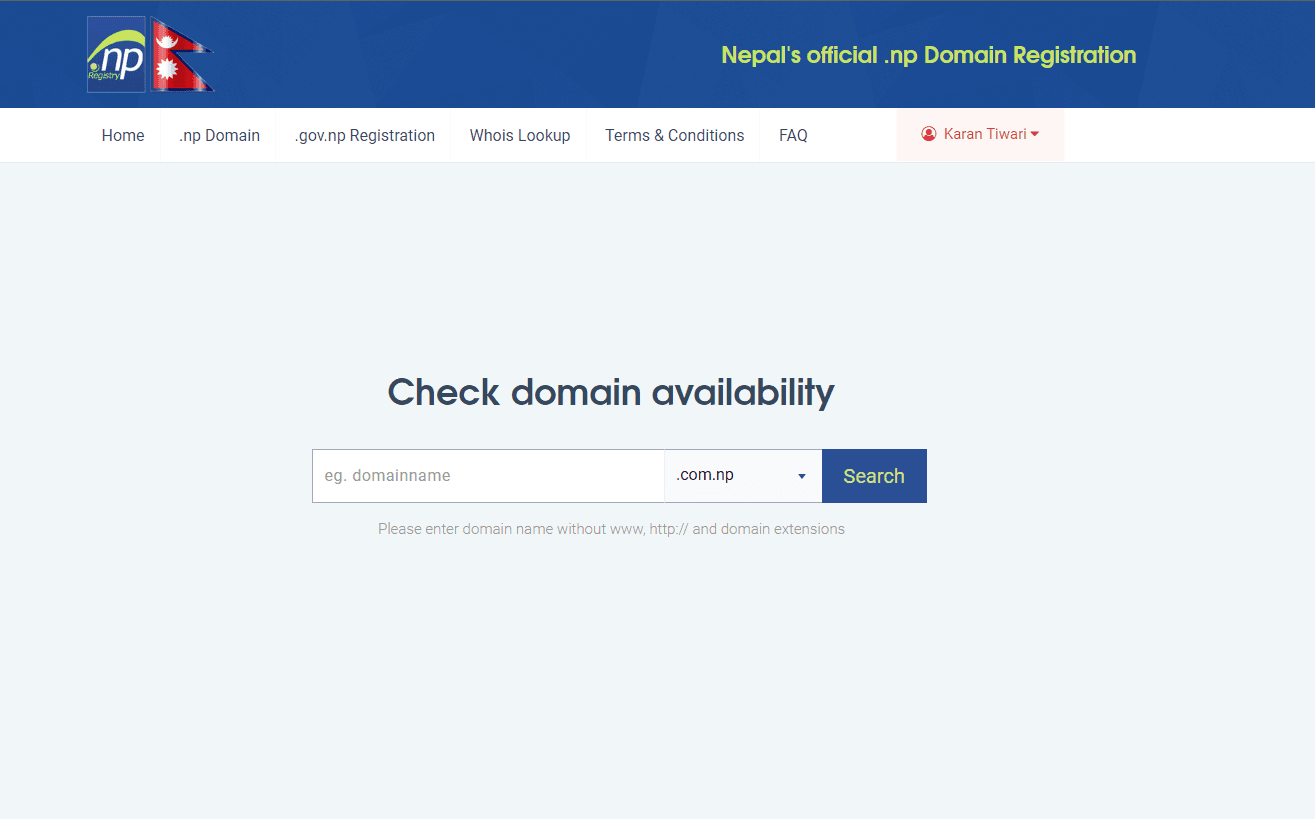Click the extension selector's arrow
Viewport: 1315px width, 819px height.
[801, 477]
